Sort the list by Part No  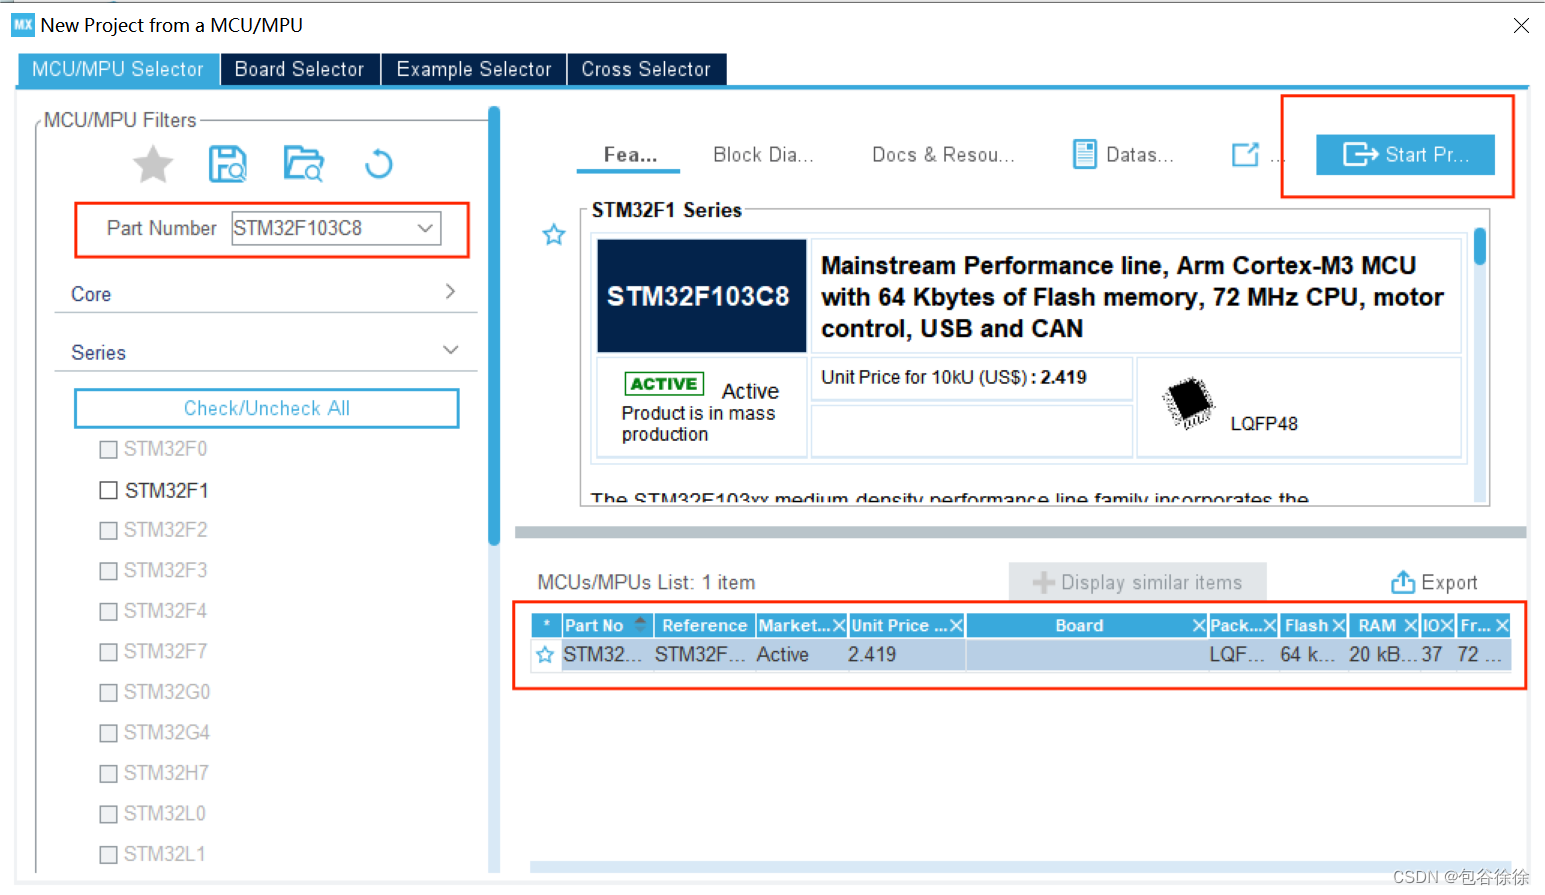pyautogui.click(x=607, y=625)
